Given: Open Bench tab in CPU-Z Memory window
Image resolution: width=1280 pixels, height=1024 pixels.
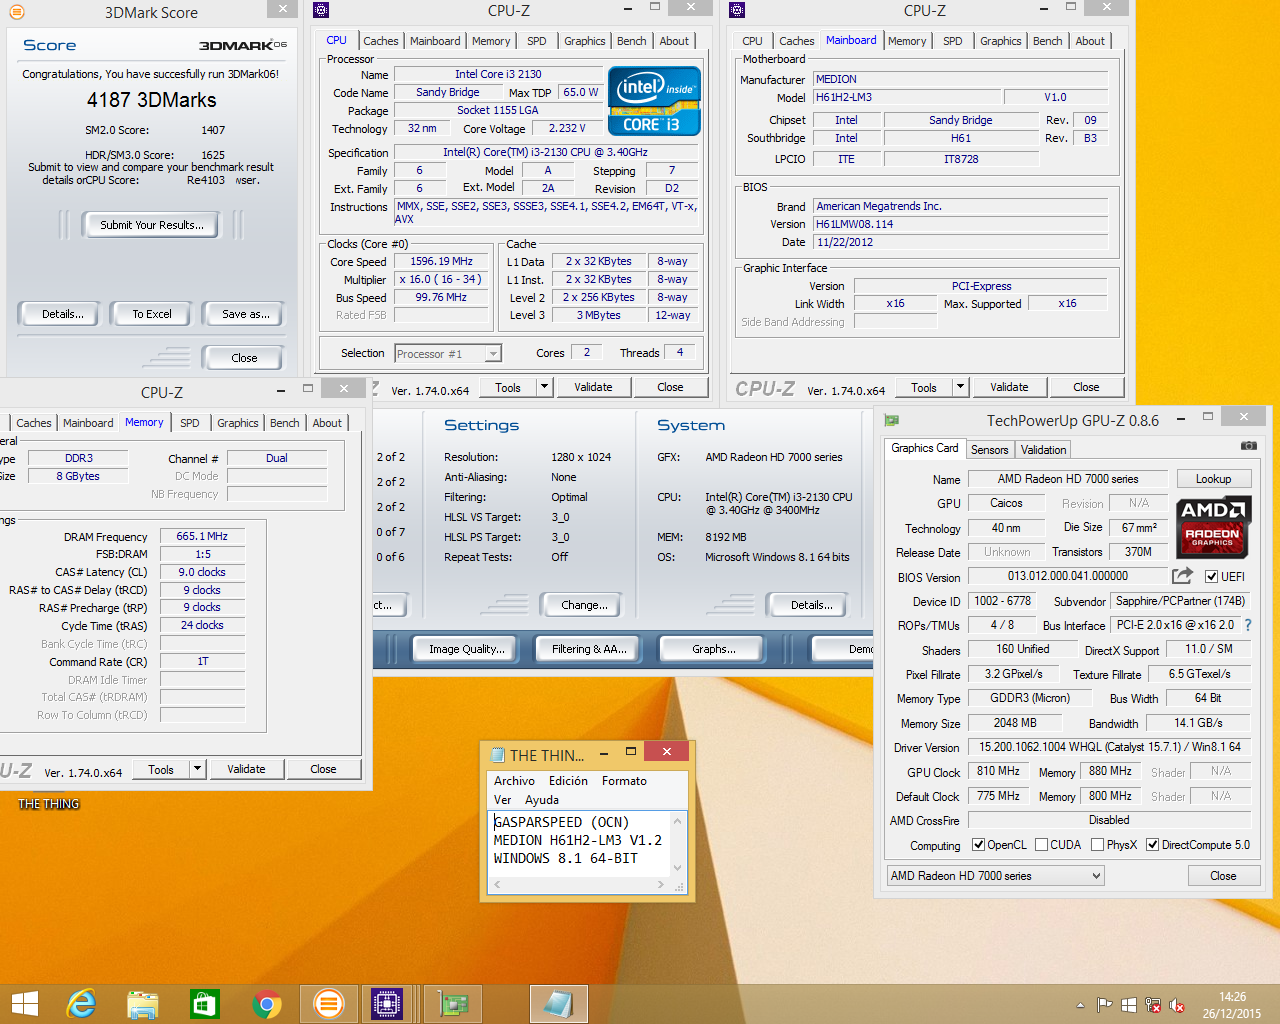Looking at the screenshot, I should 284,423.
